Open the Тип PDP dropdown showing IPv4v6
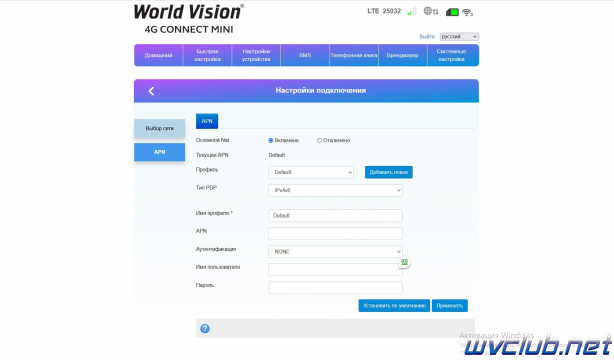Image resolution: width=614 pixels, height=360 pixels. 335,190
